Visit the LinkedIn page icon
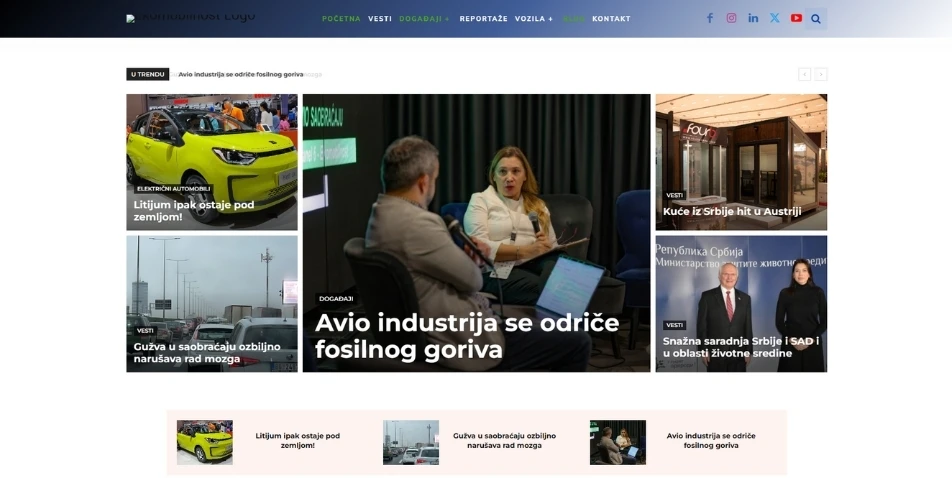952x478 pixels. tap(753, 18)
